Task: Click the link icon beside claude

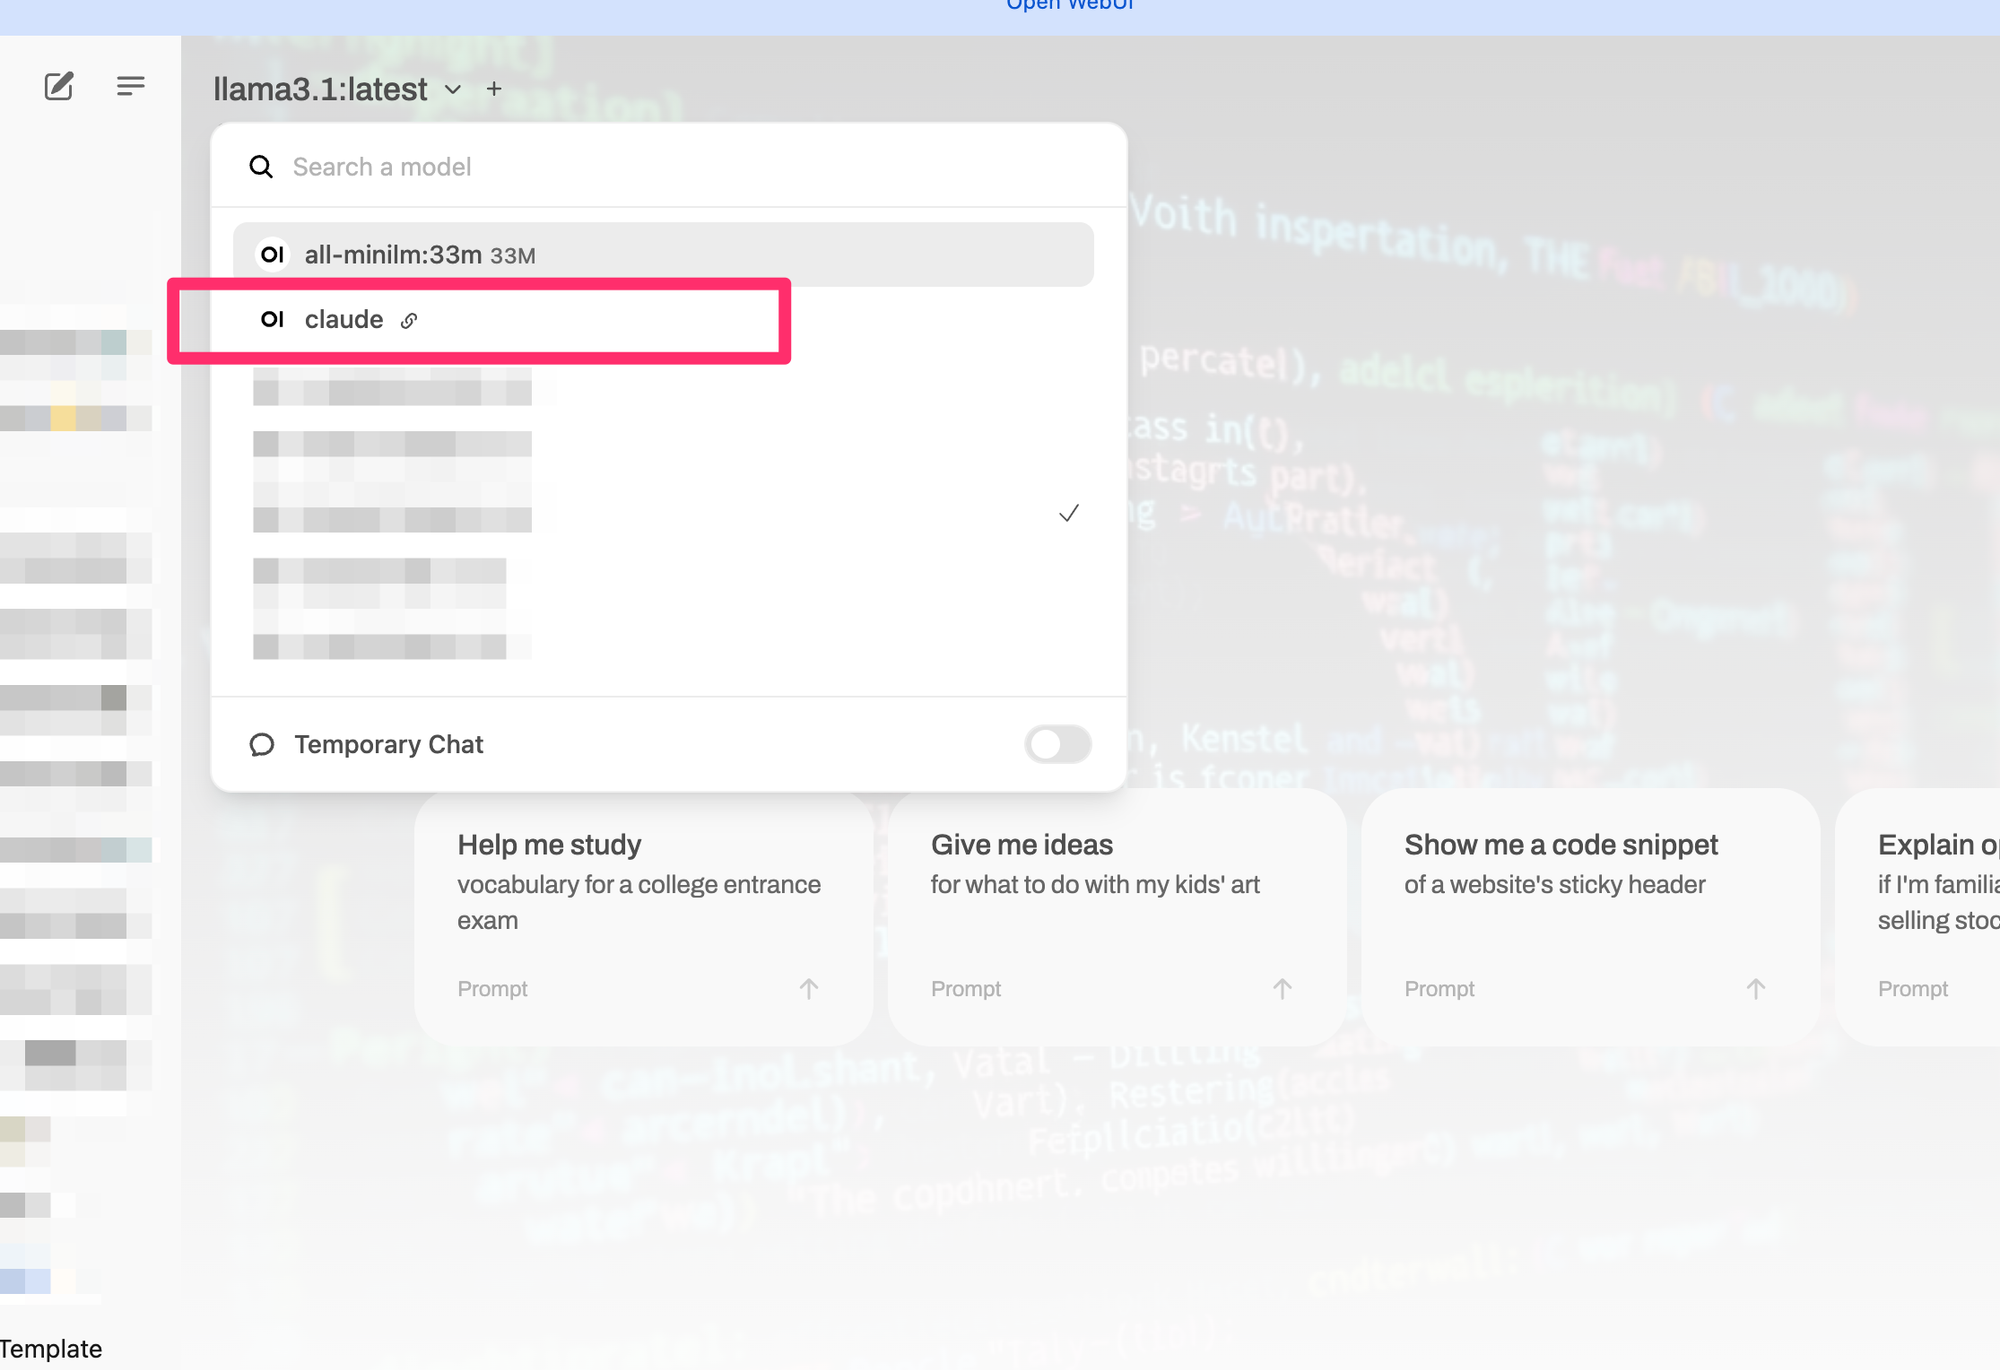Action: (409, 321)
